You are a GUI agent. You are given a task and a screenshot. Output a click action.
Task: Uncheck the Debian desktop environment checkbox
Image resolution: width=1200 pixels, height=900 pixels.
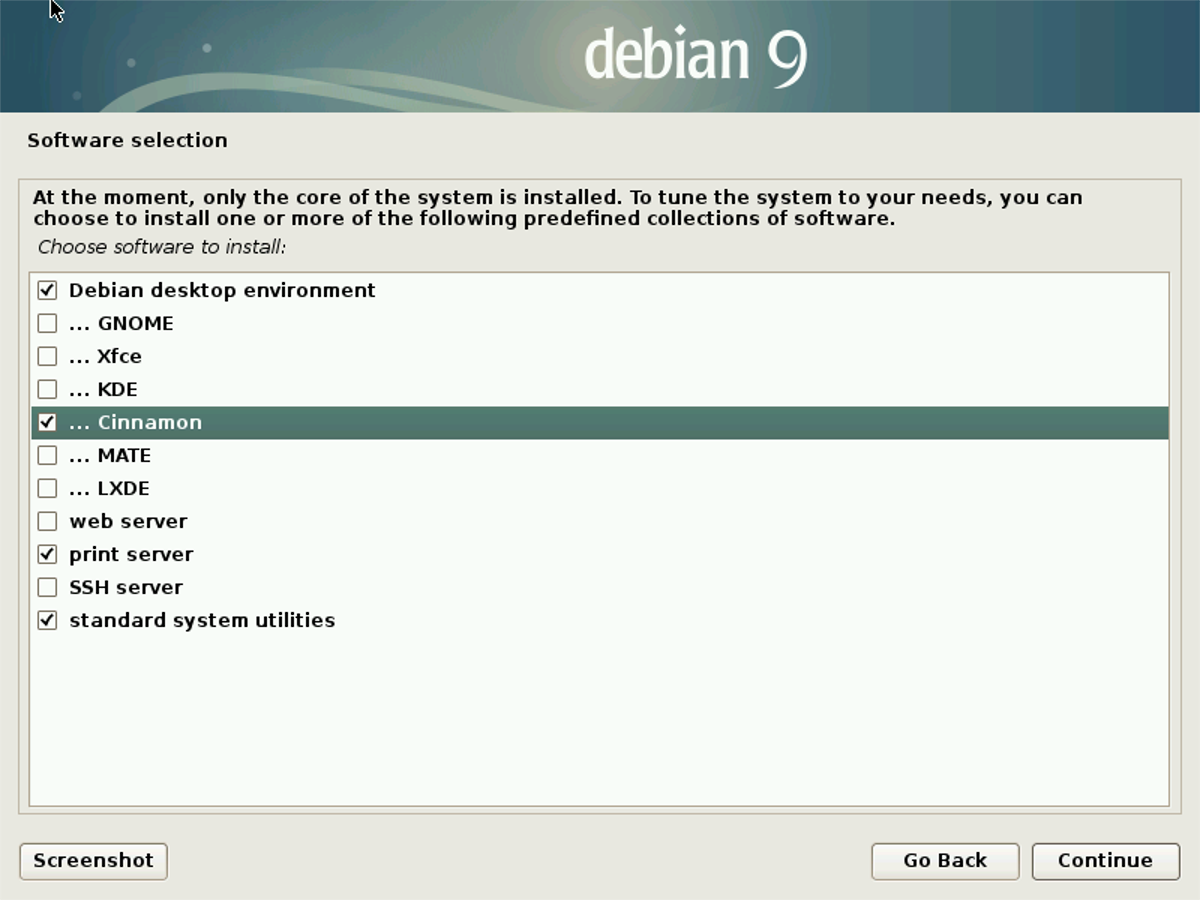click(x=47, y=291)
